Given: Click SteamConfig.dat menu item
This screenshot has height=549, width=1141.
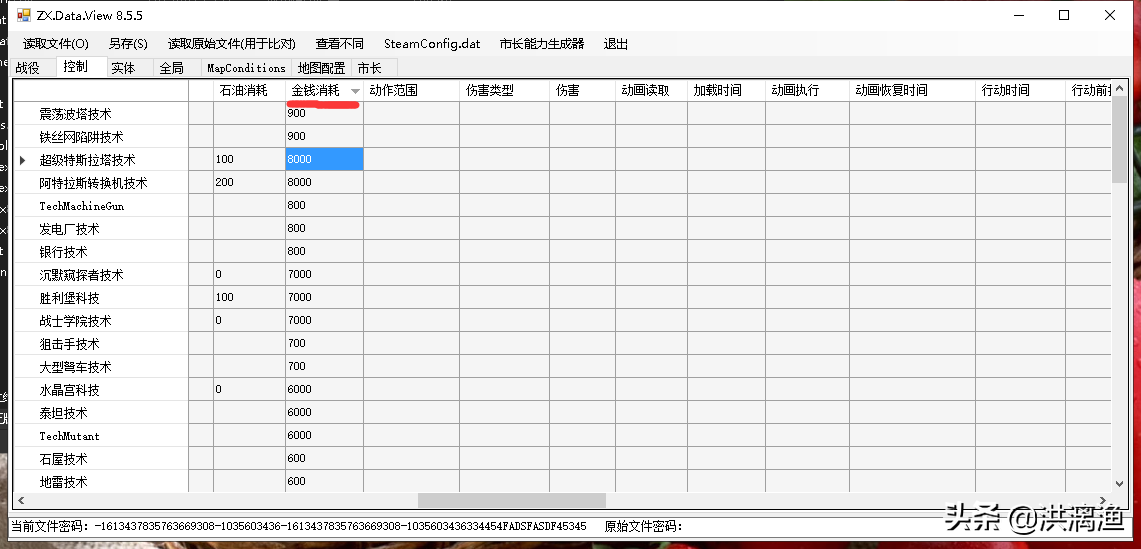Looking at the screenshot, I should click(x=432, y=44).
